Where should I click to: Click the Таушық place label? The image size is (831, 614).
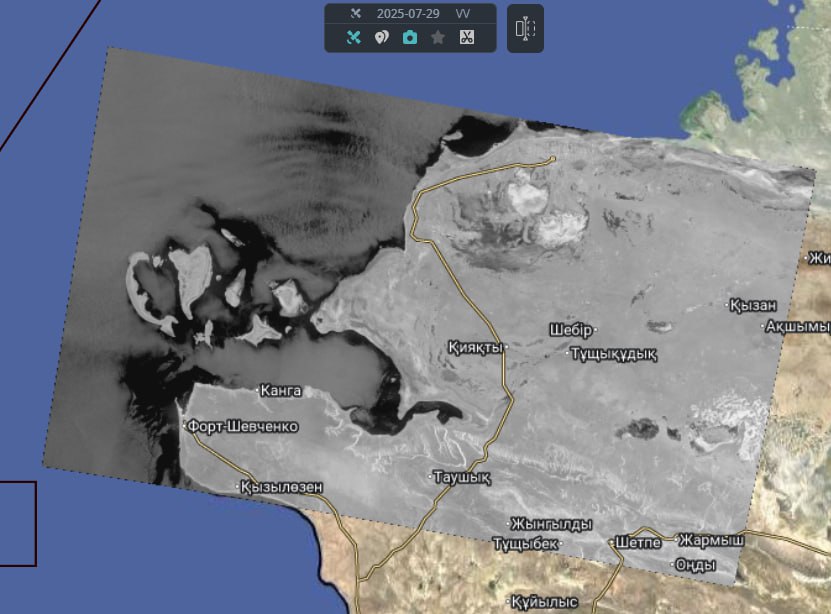click(462, 477)
